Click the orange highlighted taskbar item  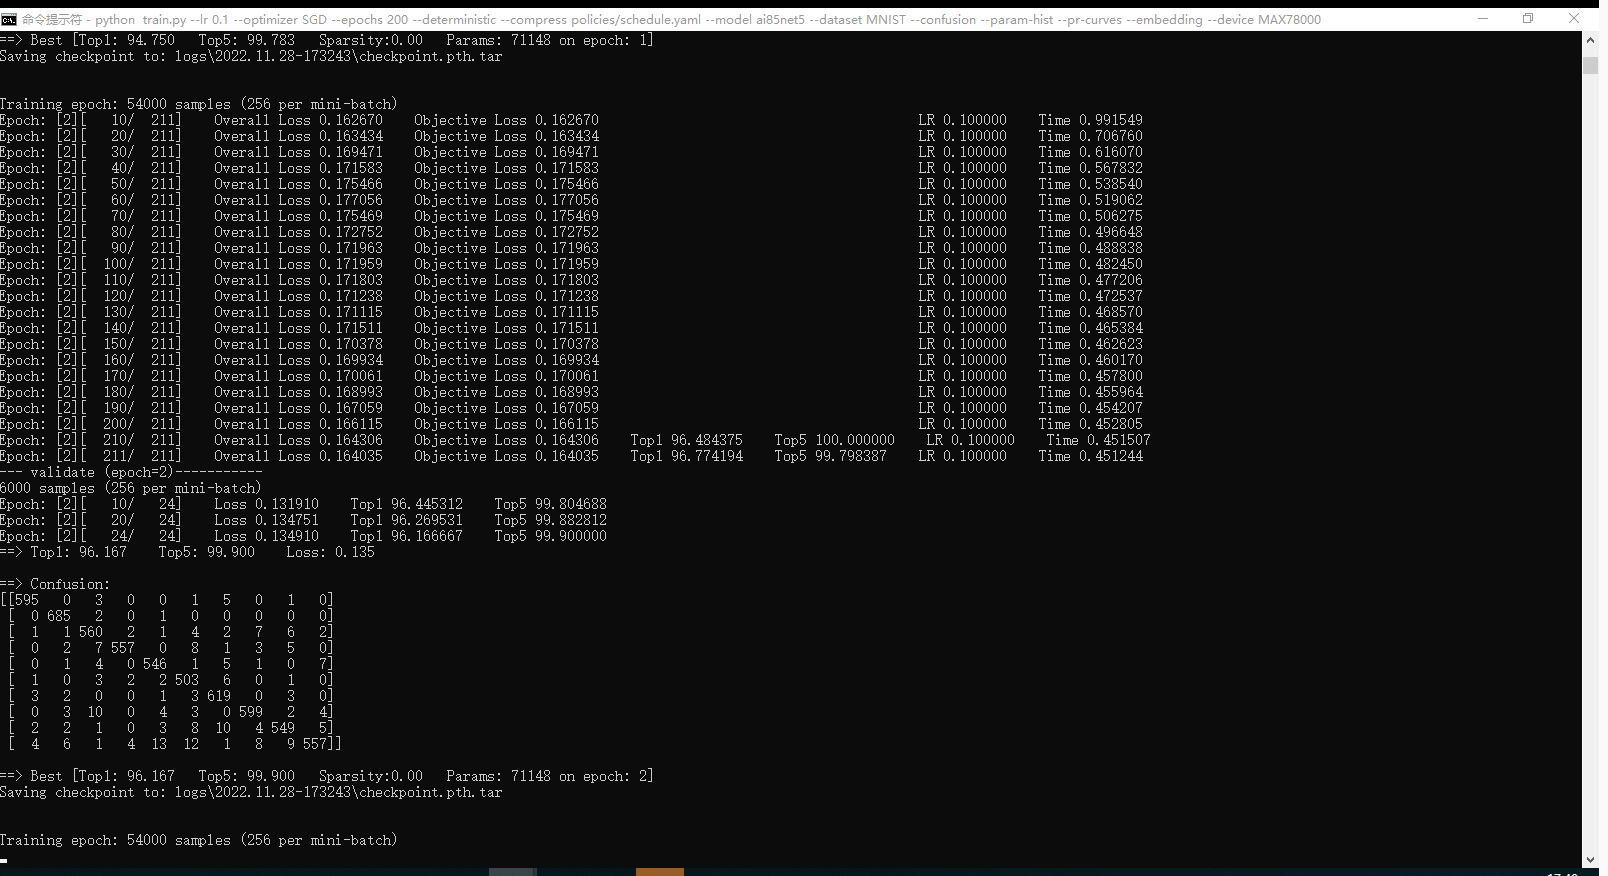coord(660,872)
